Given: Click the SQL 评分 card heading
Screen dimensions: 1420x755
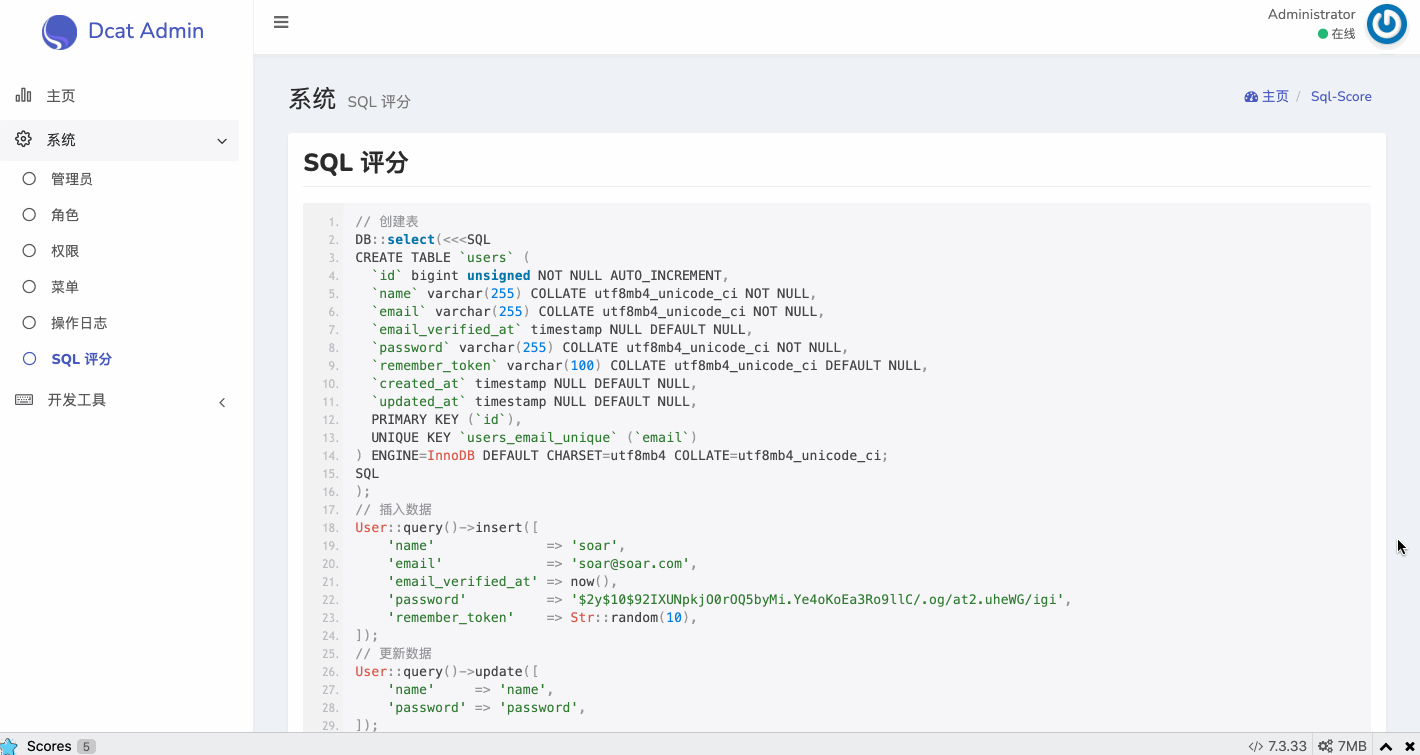Looking at the screenshot, I should click(x=356, y=163).
